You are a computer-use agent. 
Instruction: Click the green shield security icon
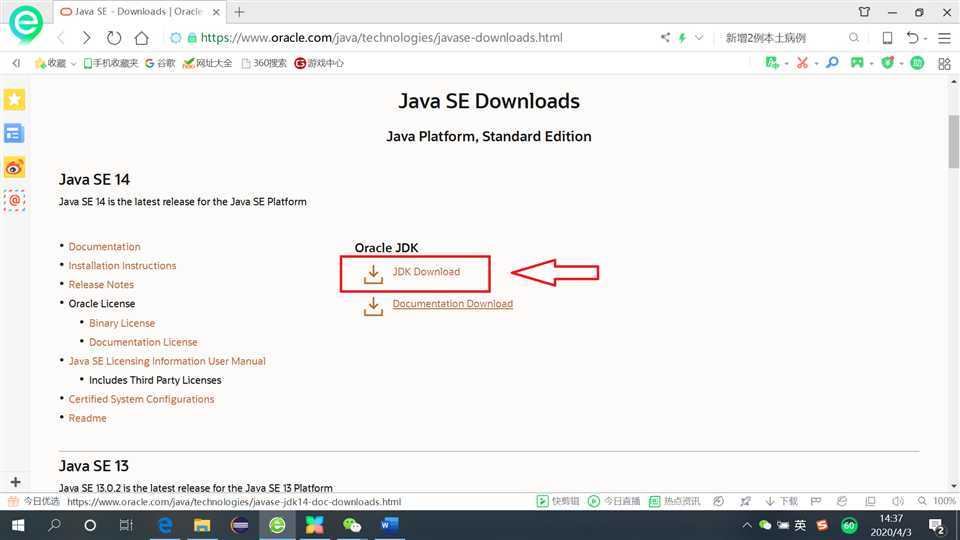click(887, 62)
